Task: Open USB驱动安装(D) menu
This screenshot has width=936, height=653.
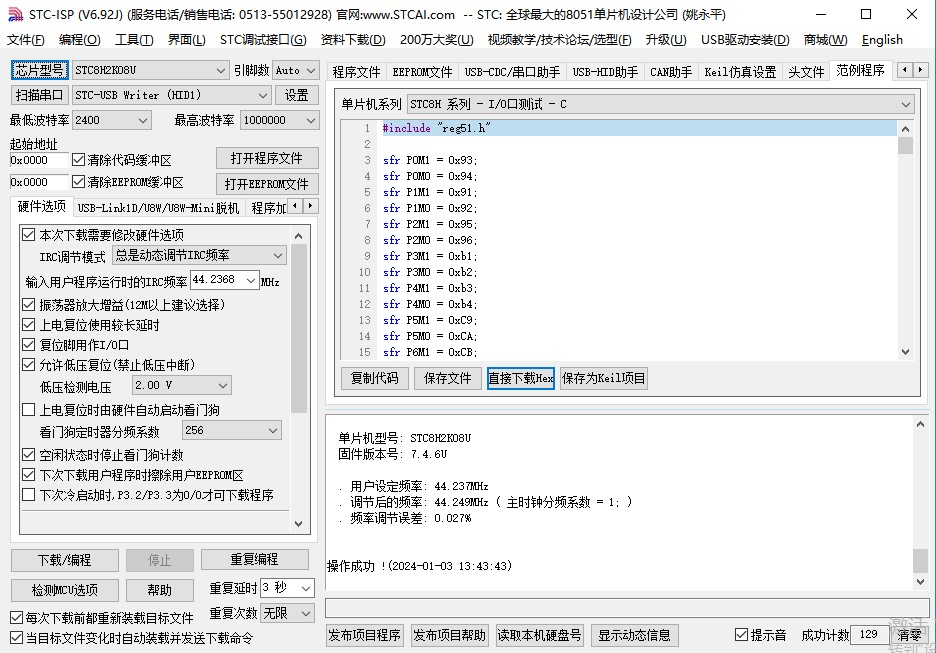Action: coord(744,40)
